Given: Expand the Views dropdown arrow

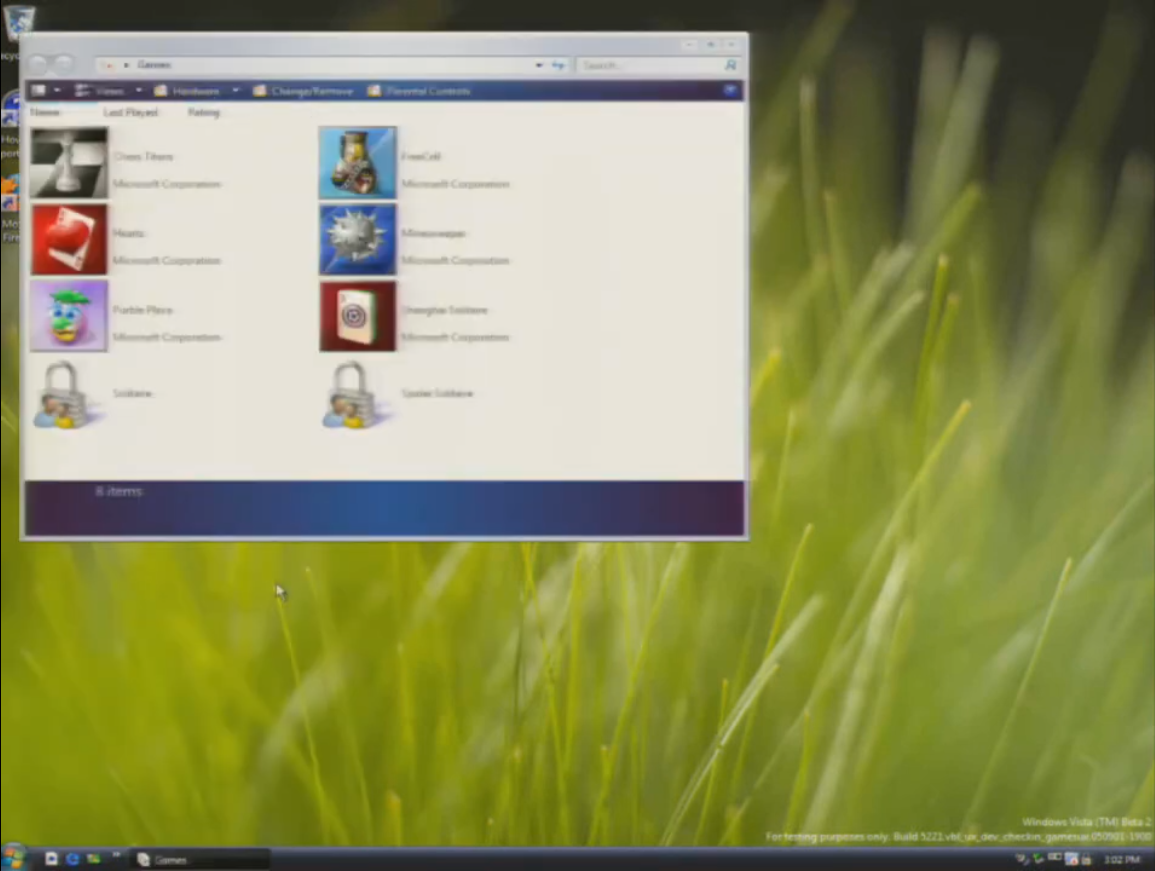Looking at the screenshot, I should [138, 91].
